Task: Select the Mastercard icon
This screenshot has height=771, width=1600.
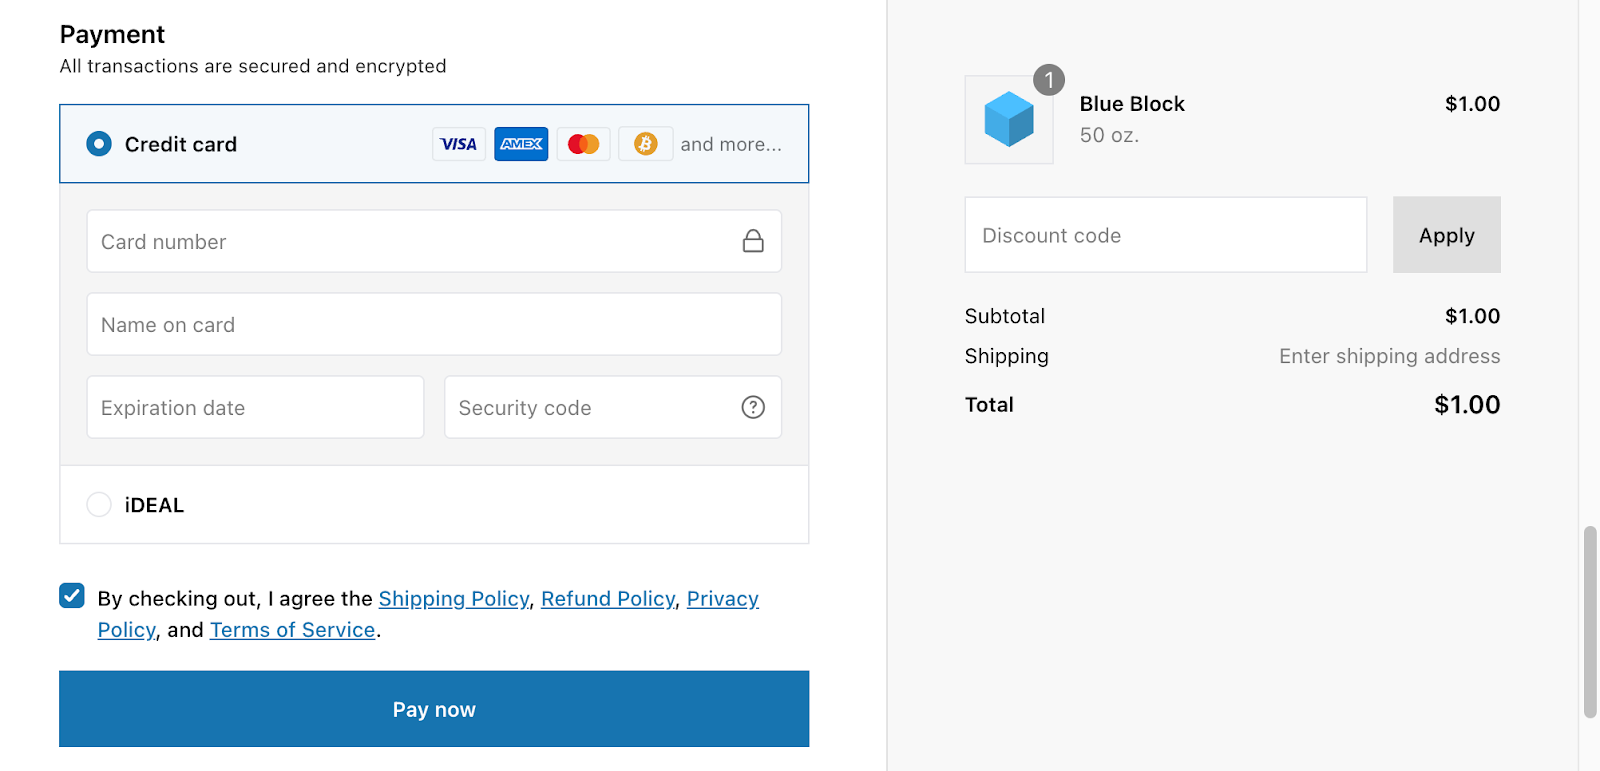Action: [x=583, y=143]
